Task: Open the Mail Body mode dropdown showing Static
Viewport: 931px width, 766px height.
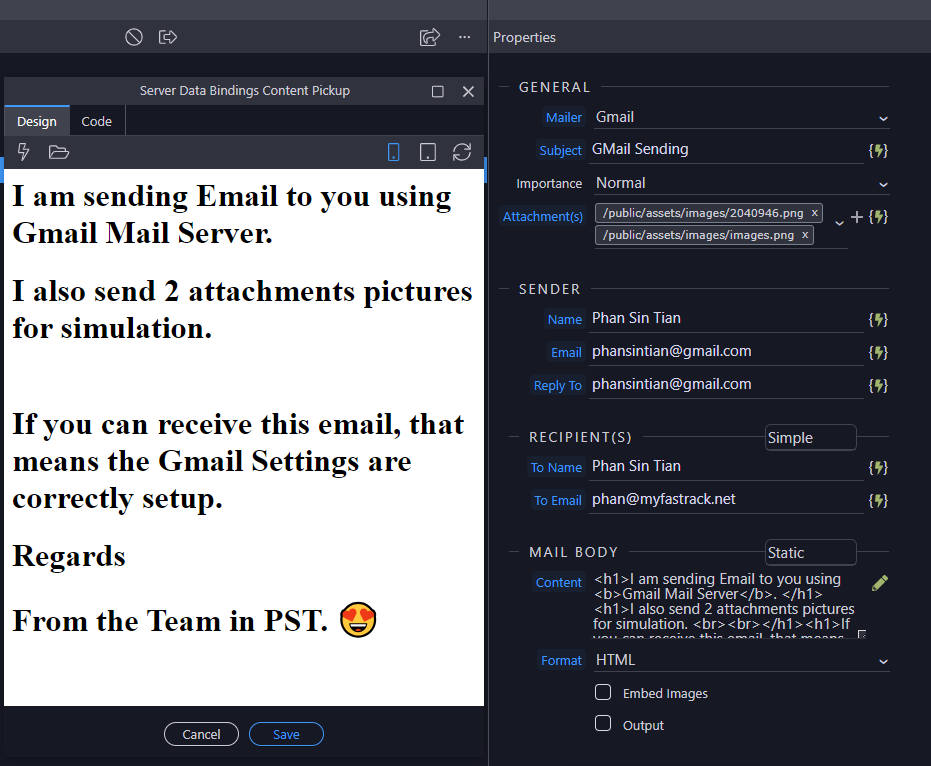Action: (810, 553)
